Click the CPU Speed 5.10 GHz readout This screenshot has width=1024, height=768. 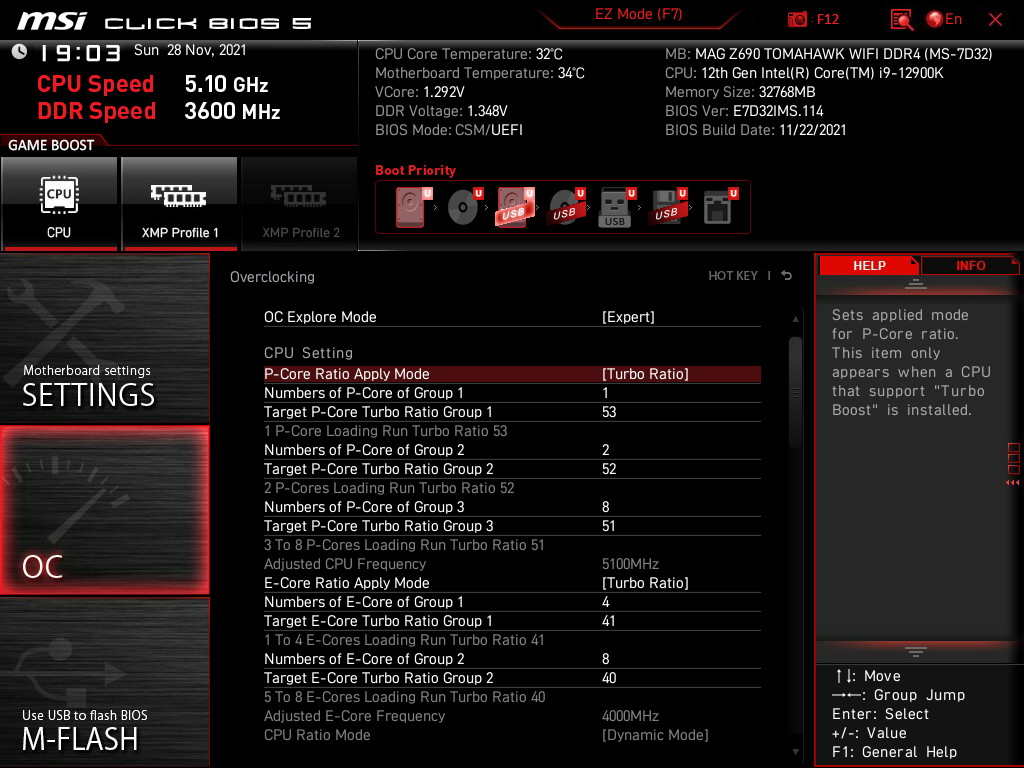click(153, 84)
